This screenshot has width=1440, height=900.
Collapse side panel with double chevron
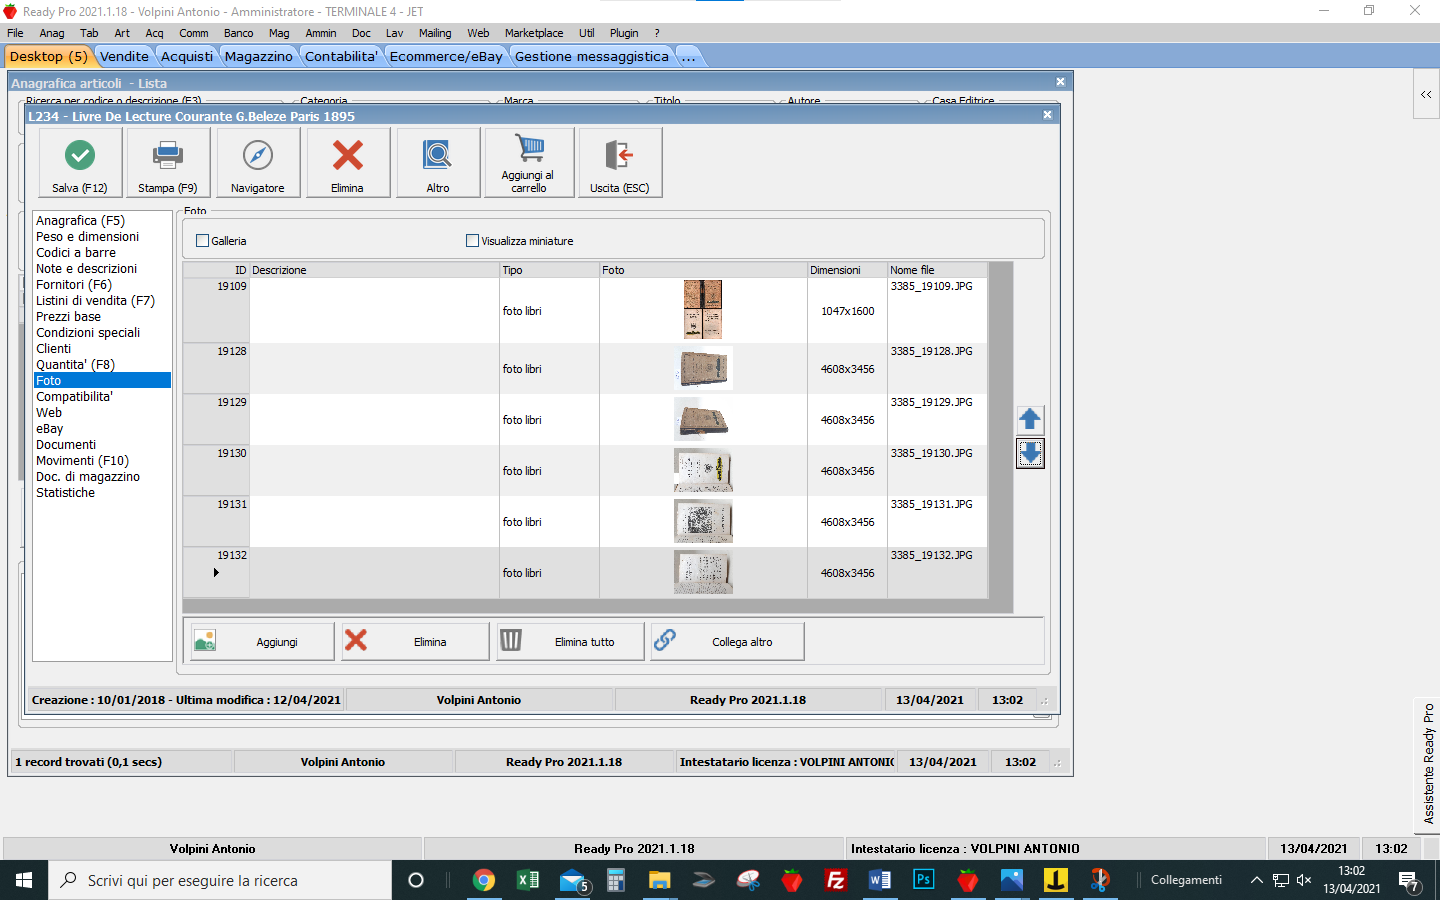(x=1426, y=94)
